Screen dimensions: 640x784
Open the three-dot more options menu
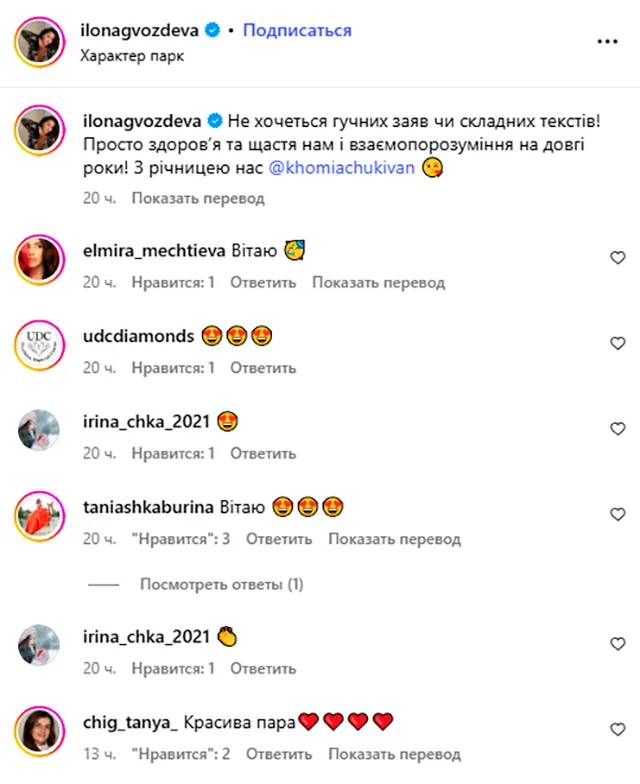(x=608, y=42)
